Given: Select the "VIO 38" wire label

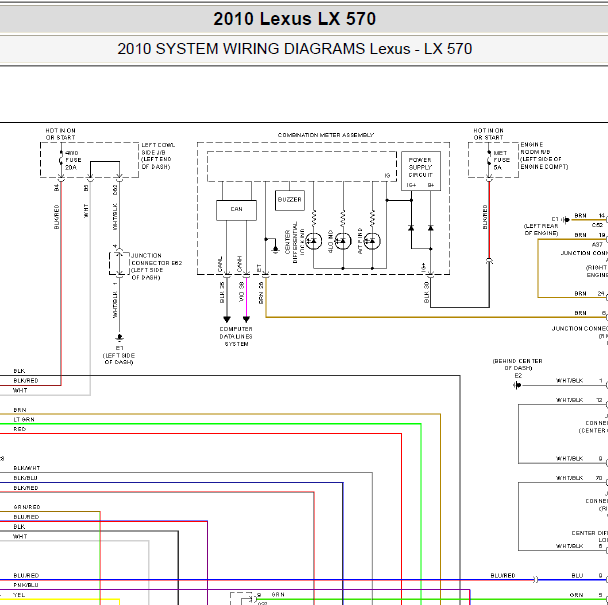Looking at the screenshot, I should (x=241, y=292).
